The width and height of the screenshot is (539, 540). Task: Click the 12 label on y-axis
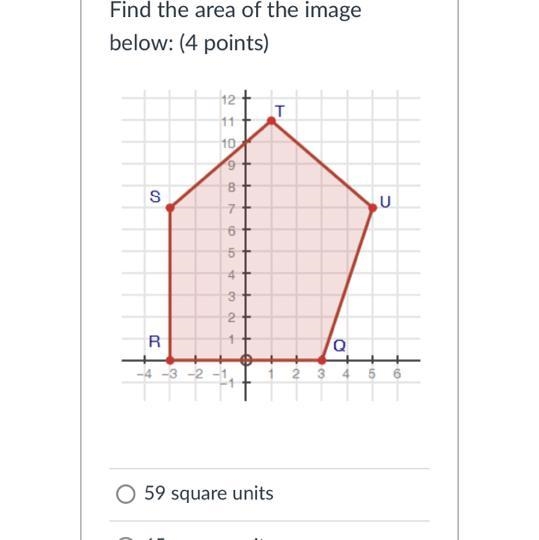[228, 100]
